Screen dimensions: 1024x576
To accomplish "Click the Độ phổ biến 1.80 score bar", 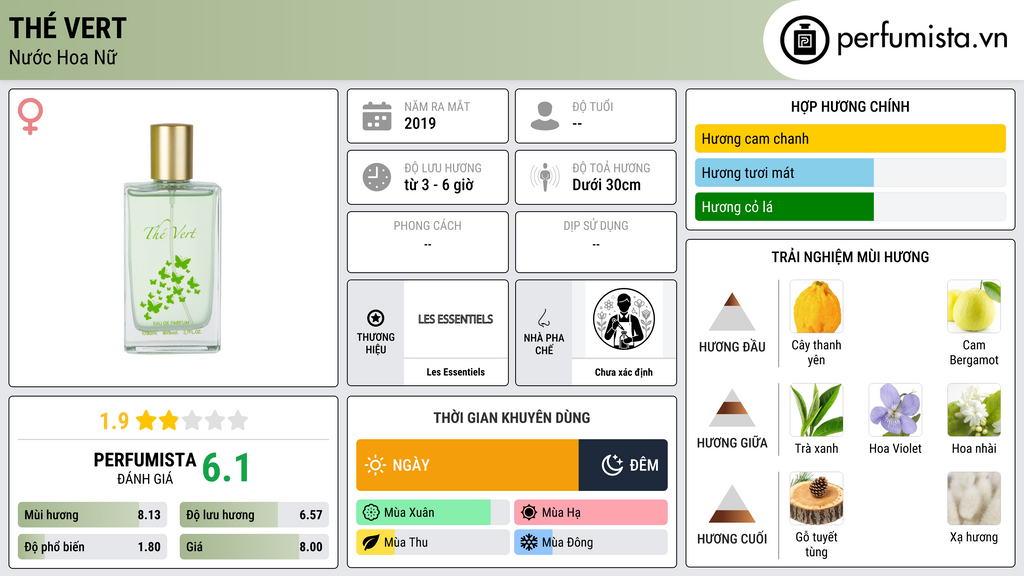I will coord(93,547).
